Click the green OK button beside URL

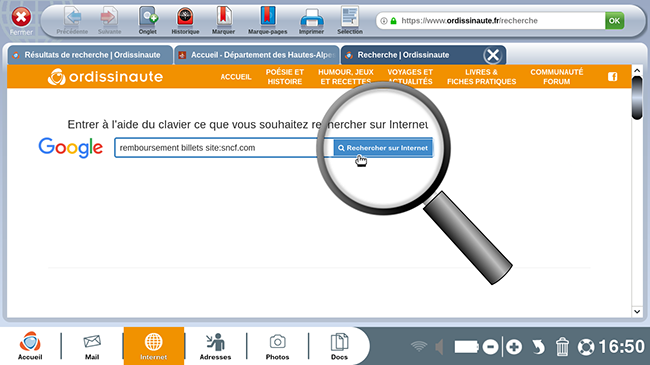point(614,21)
